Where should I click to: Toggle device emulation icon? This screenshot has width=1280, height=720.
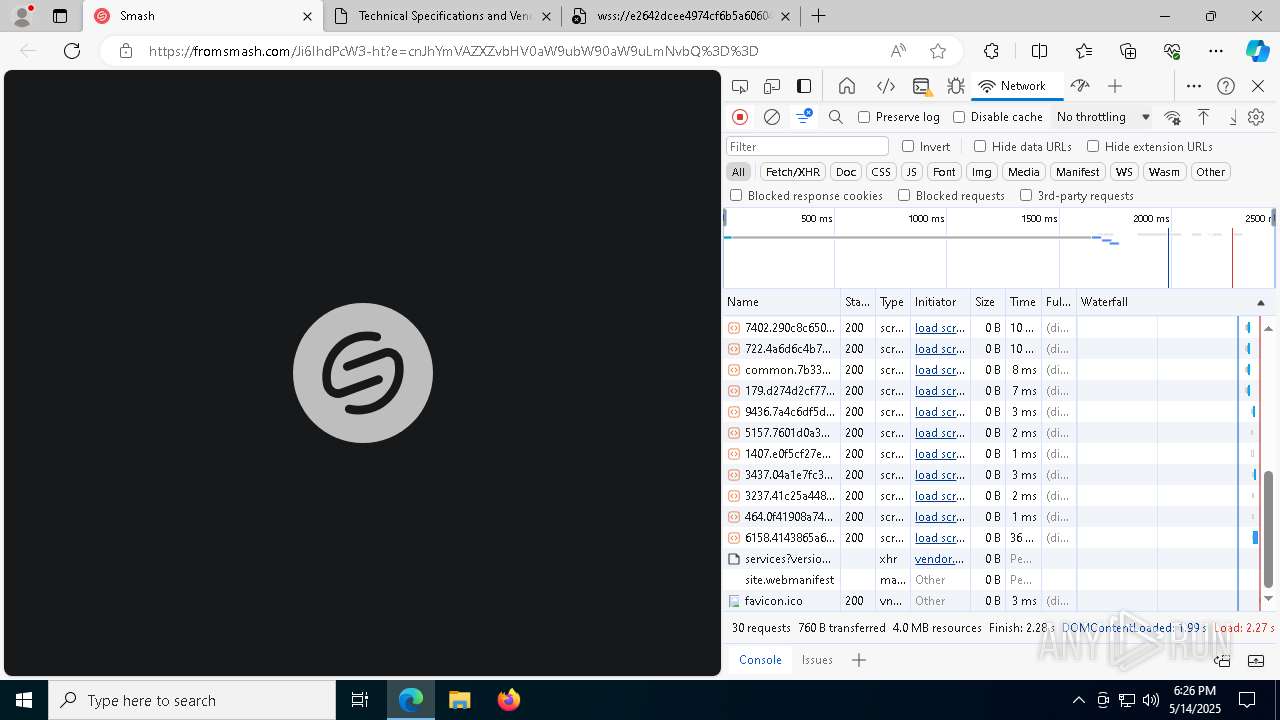click(771, 86)
